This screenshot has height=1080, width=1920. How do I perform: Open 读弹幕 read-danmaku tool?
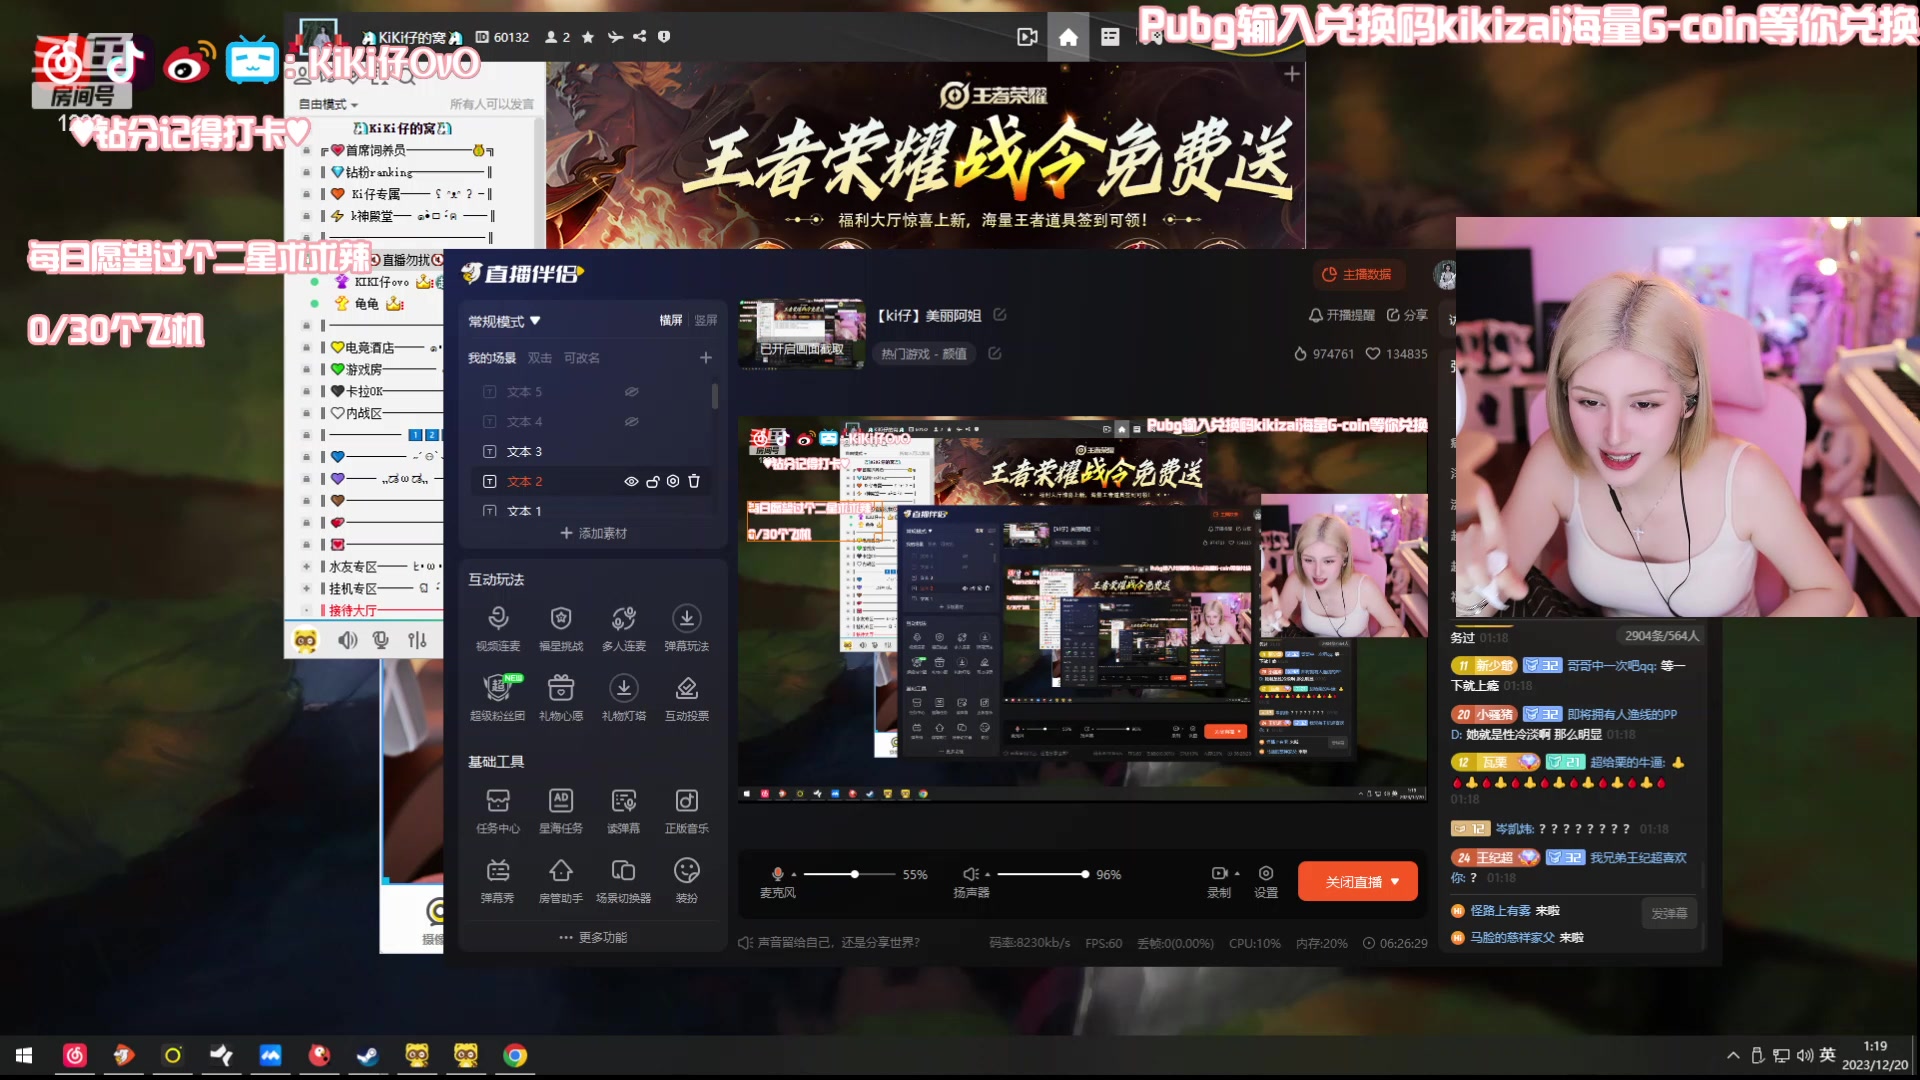pyautogui.click(x=624, y=810)
